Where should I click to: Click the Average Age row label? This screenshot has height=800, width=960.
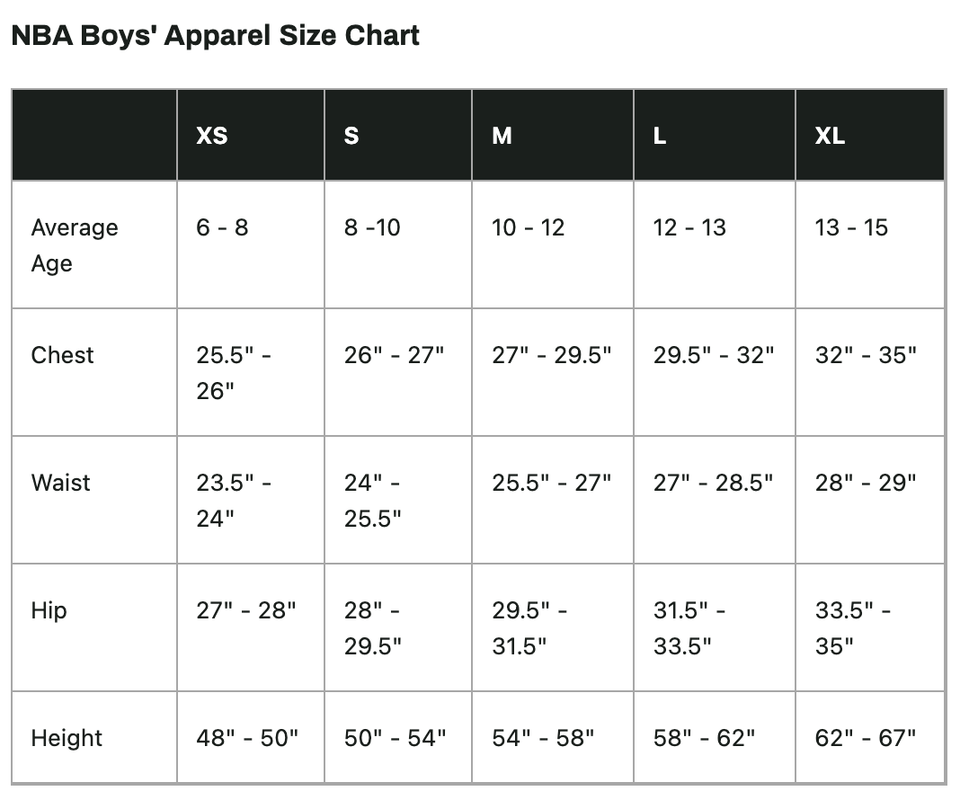75,245
